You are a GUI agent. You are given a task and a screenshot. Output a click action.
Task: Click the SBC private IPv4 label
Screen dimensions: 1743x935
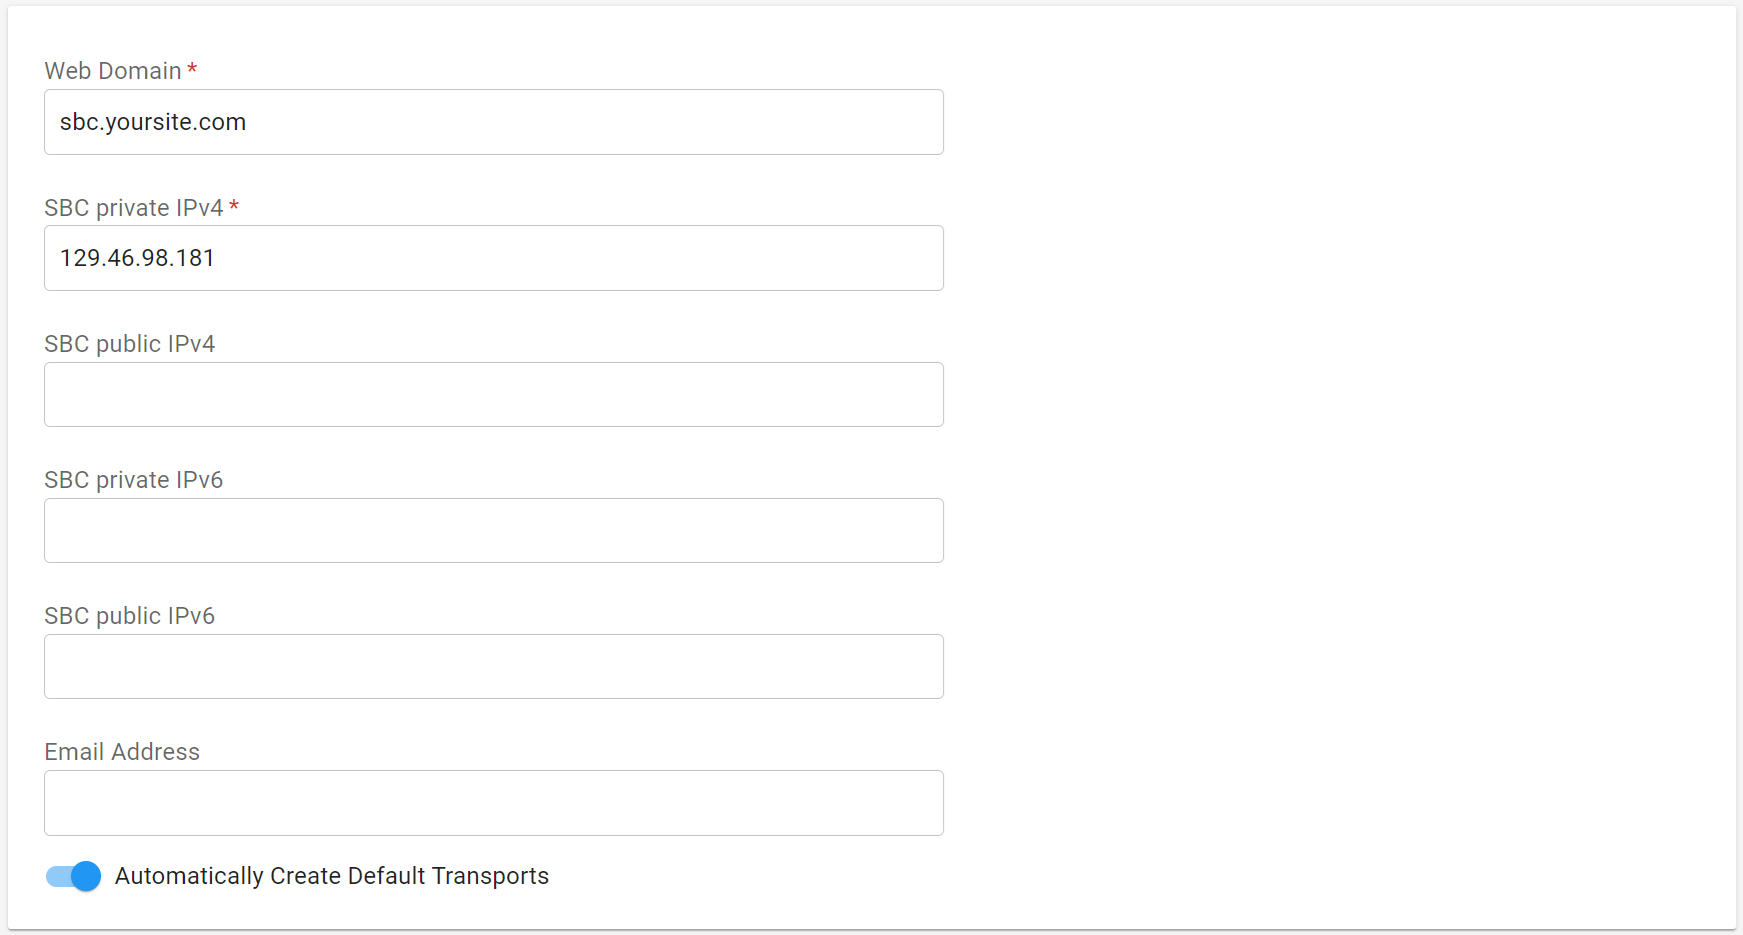click(134, 208)
